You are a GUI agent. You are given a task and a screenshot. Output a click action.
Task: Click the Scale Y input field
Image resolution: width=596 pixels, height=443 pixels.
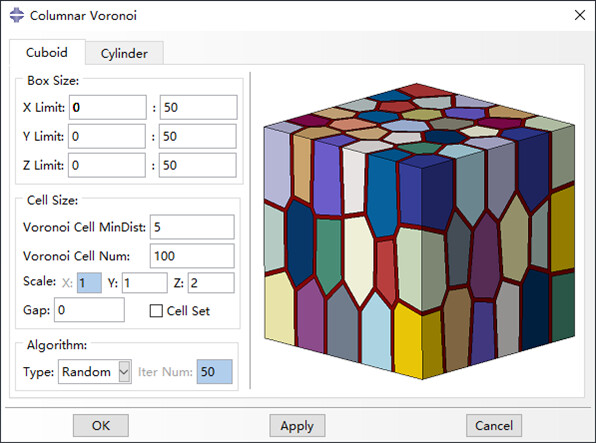[x=144, y=283]
